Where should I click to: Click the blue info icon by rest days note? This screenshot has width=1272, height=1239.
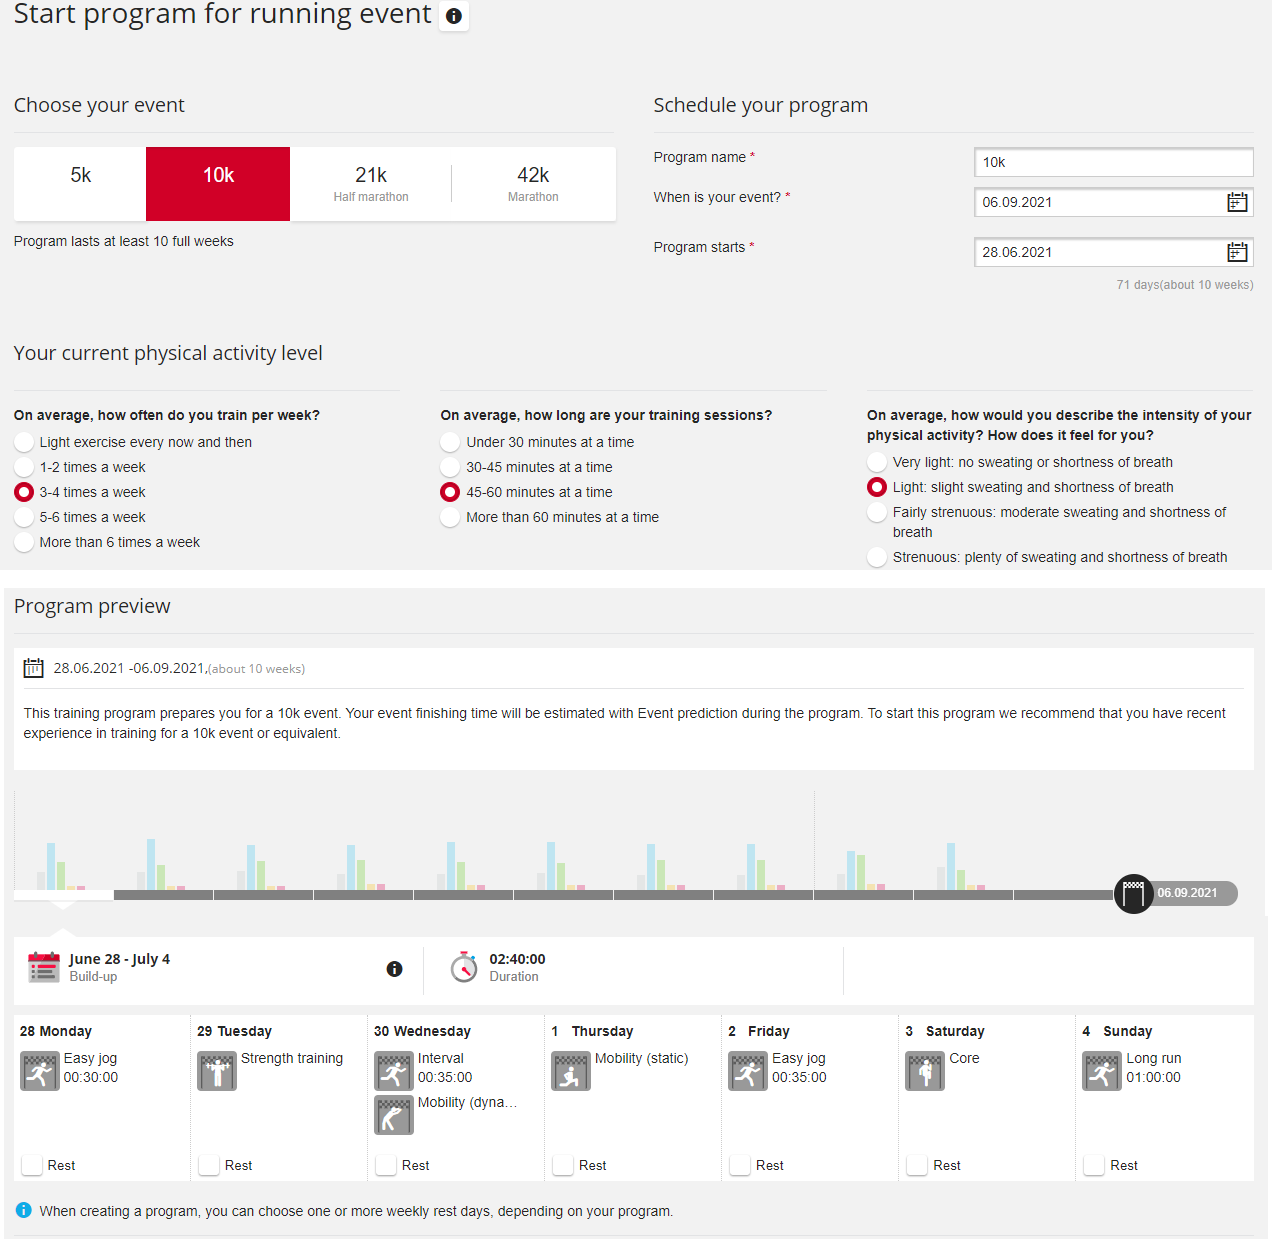24,1210
